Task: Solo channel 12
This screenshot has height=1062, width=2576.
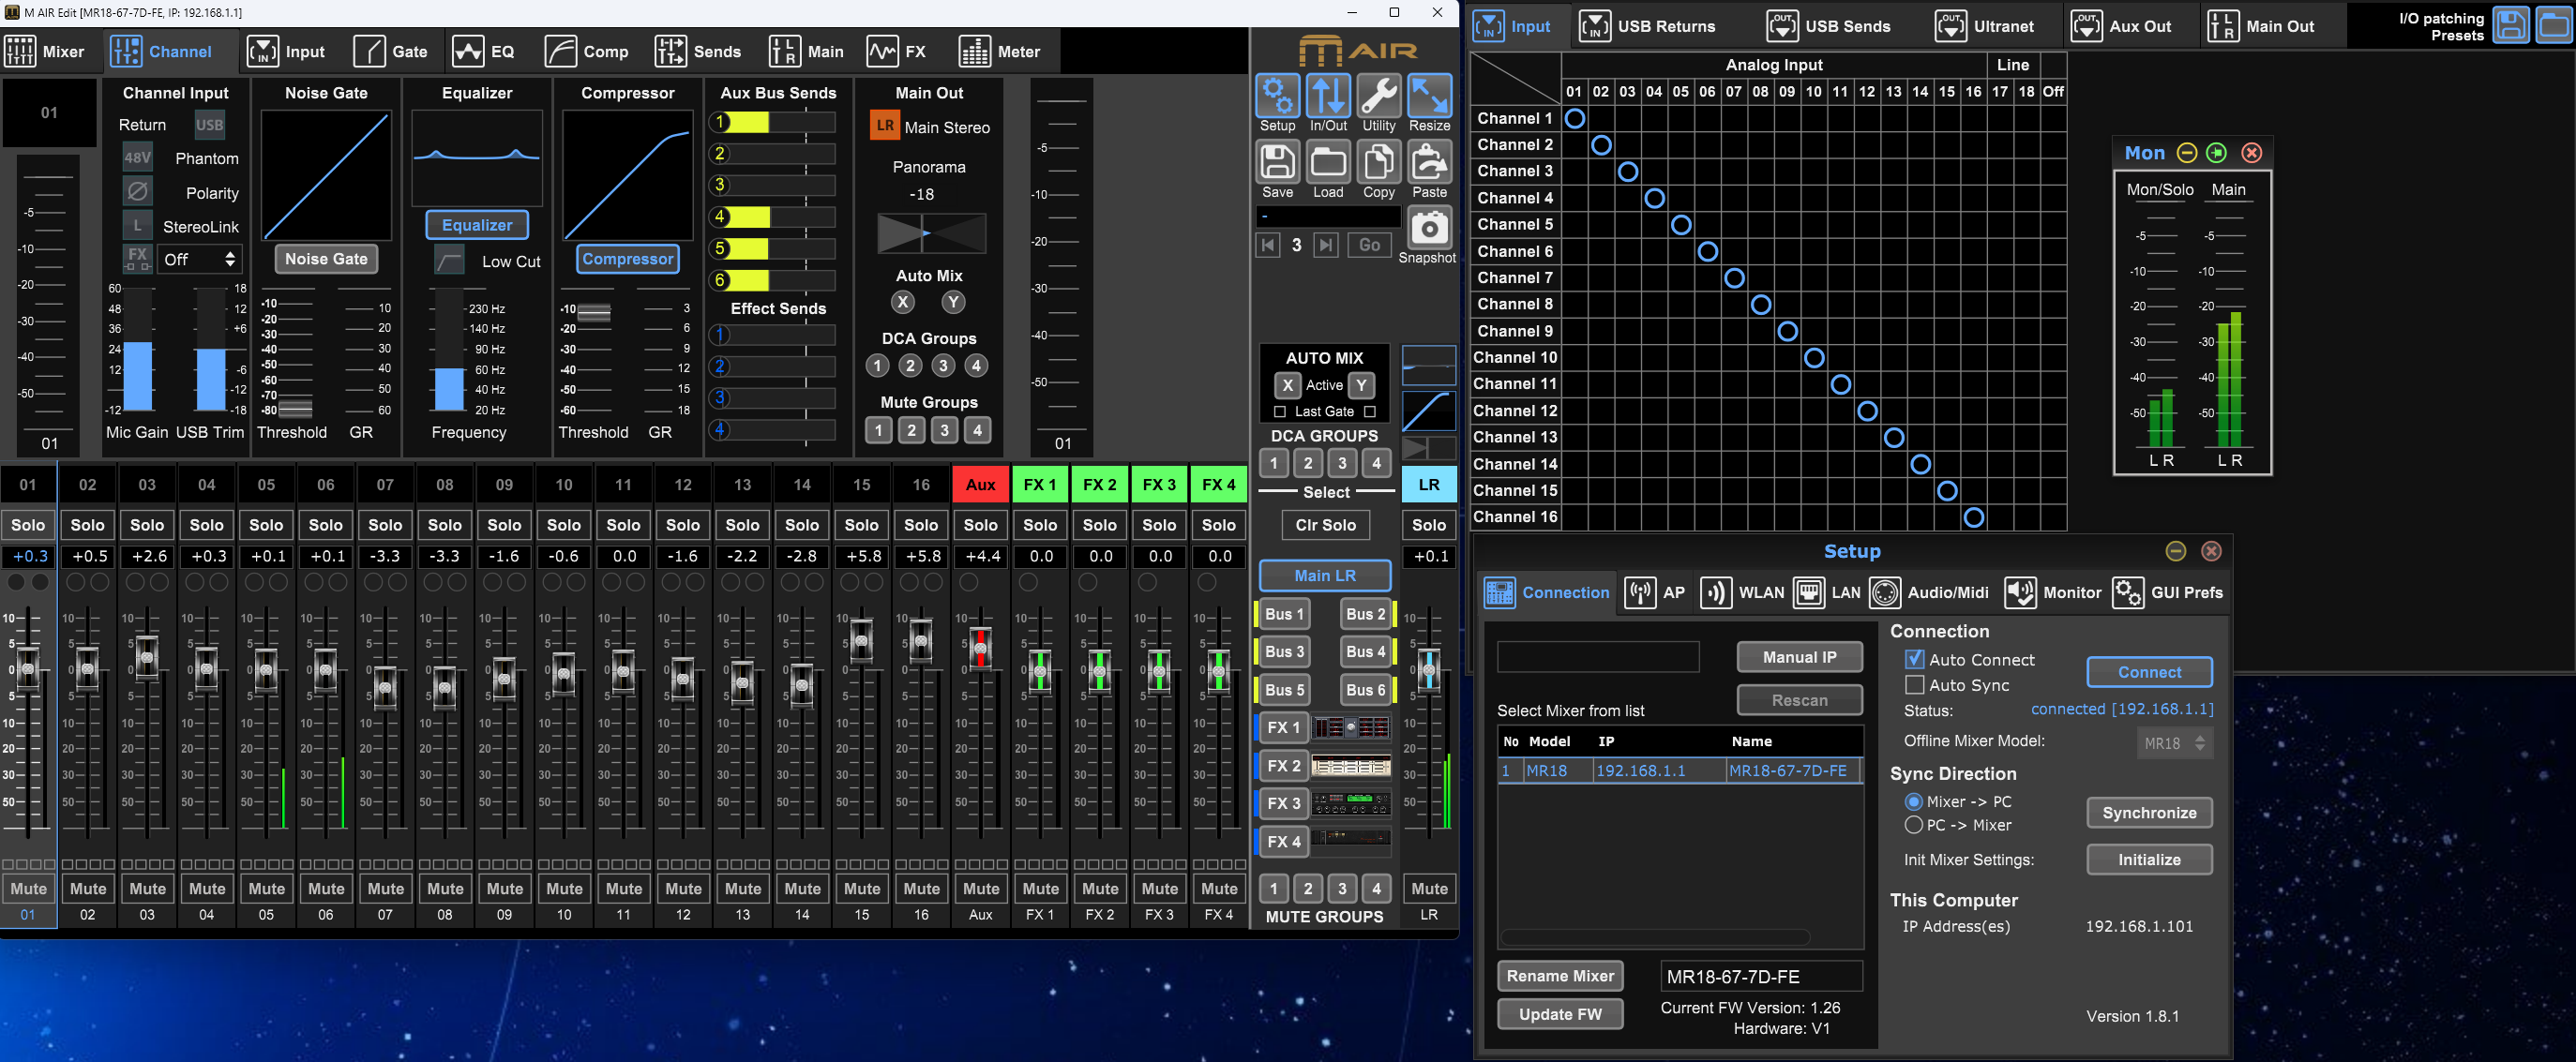Action: point(683,525)
